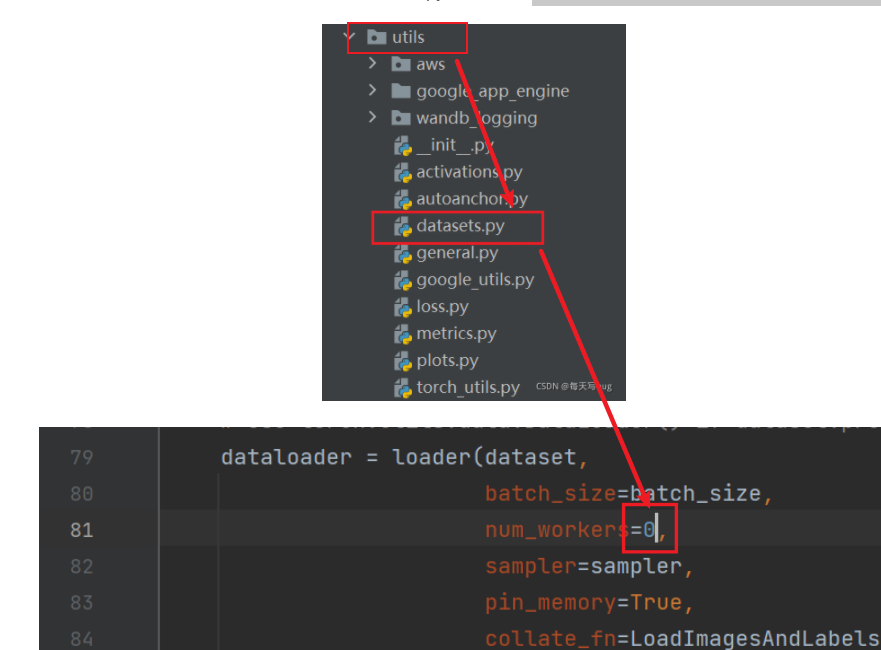This screenshot has width=881, height=650.
Task: Click the pin_memory keyword argument
Action: 551,603
